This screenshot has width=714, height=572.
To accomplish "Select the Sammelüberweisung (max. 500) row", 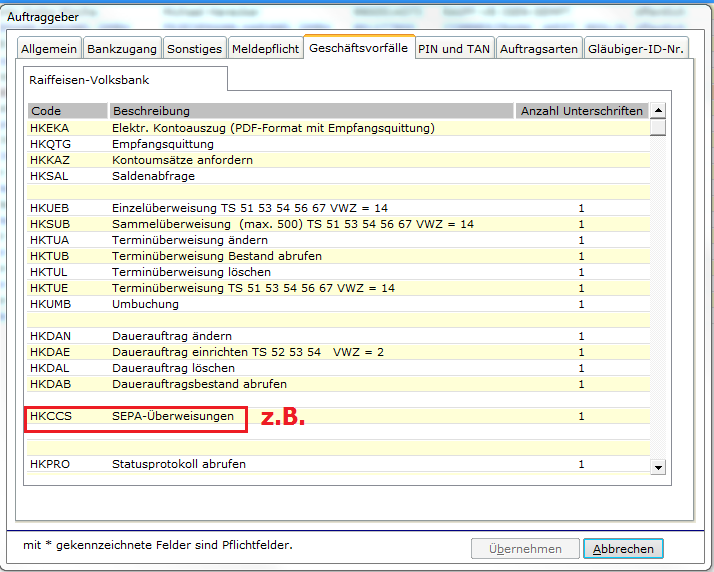I will [338, 224].
